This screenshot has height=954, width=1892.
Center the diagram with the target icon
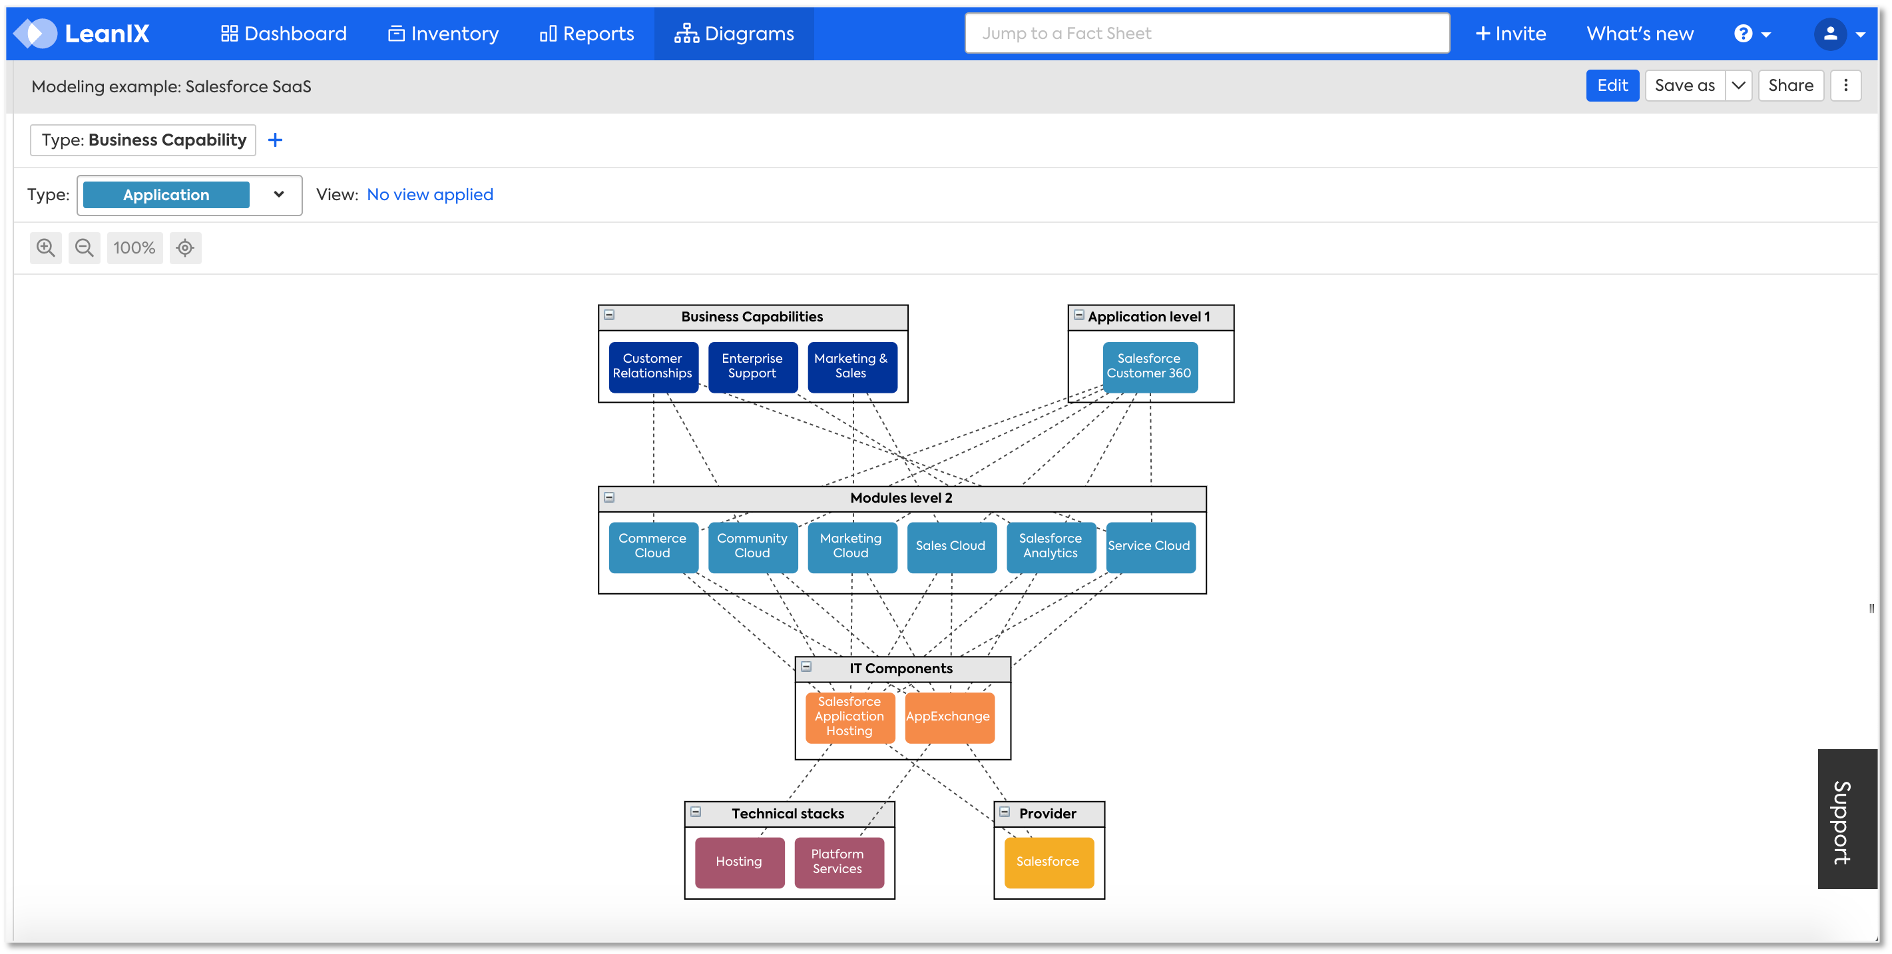[186, 248]
